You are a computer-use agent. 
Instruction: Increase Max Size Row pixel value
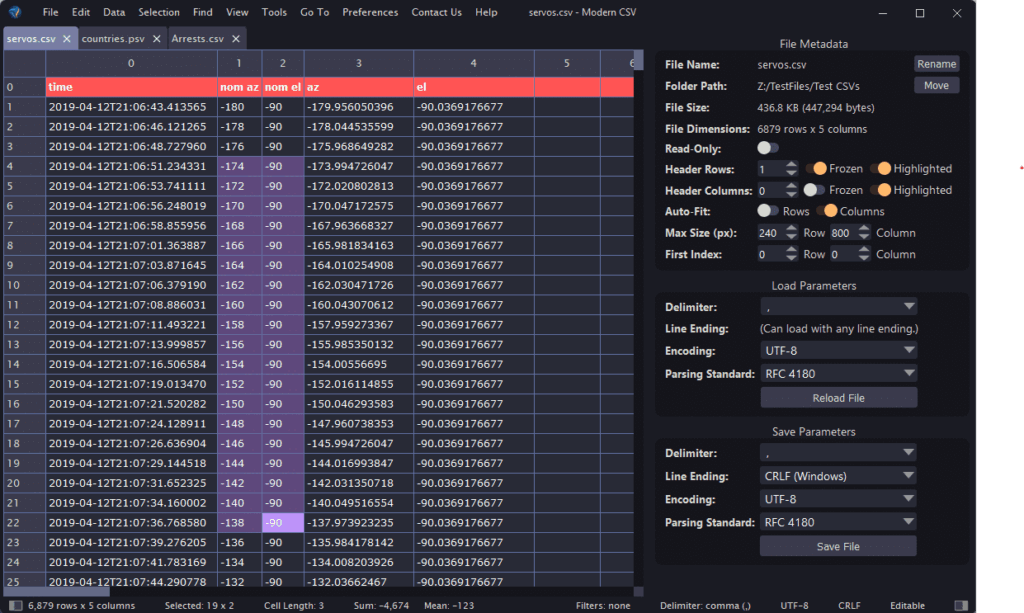click(x=792, y=228)
